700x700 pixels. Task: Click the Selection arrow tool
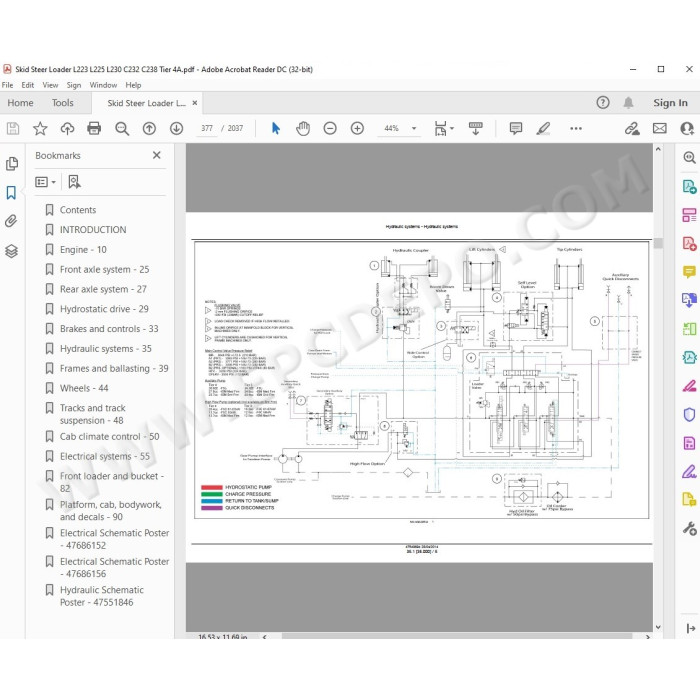tap(276, 129)
